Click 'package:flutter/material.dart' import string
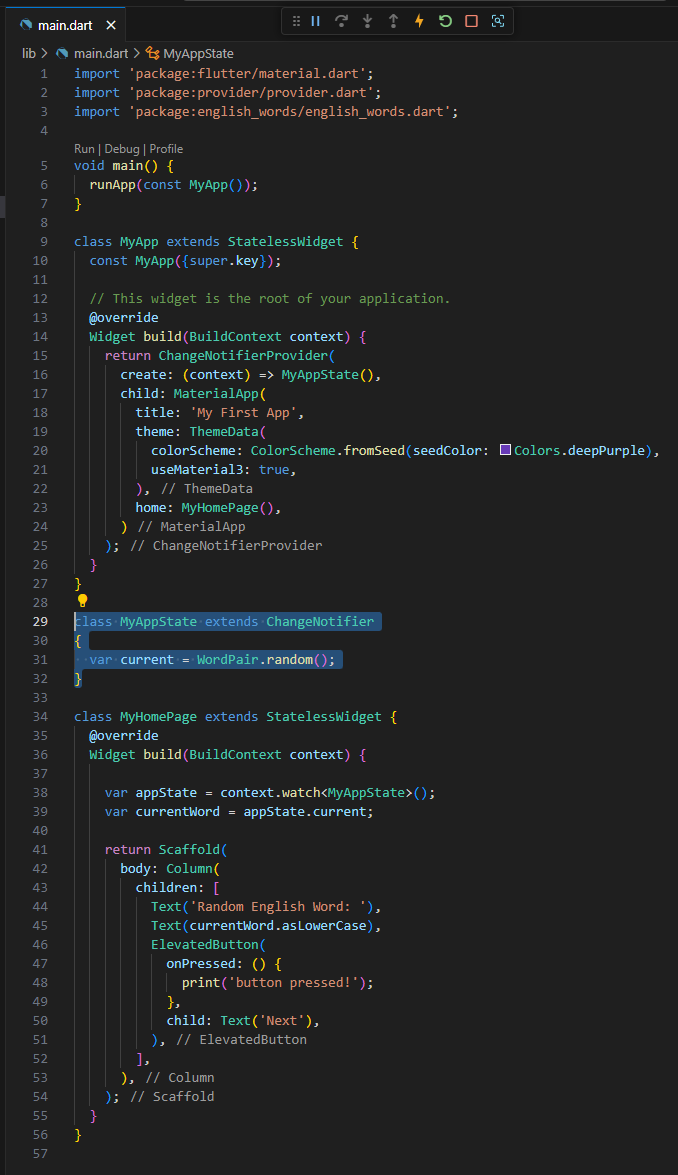 (x=250, y=73)
